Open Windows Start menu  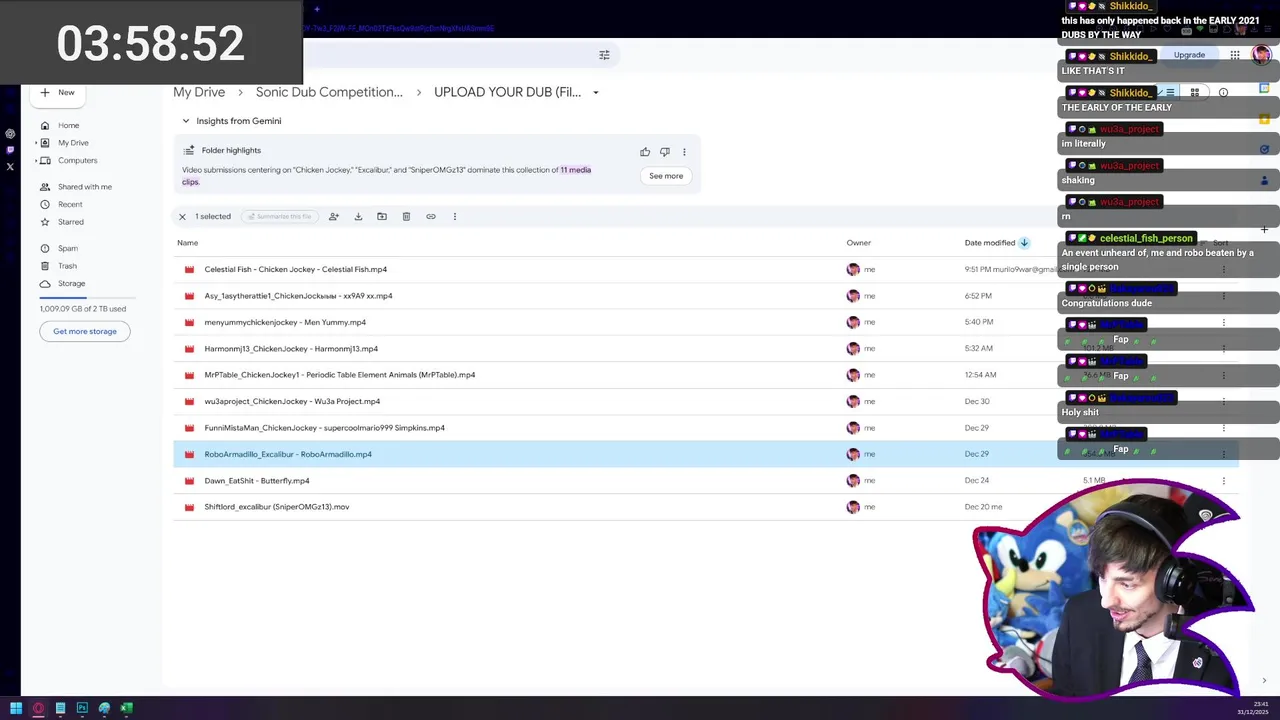[x=16, y=708]
